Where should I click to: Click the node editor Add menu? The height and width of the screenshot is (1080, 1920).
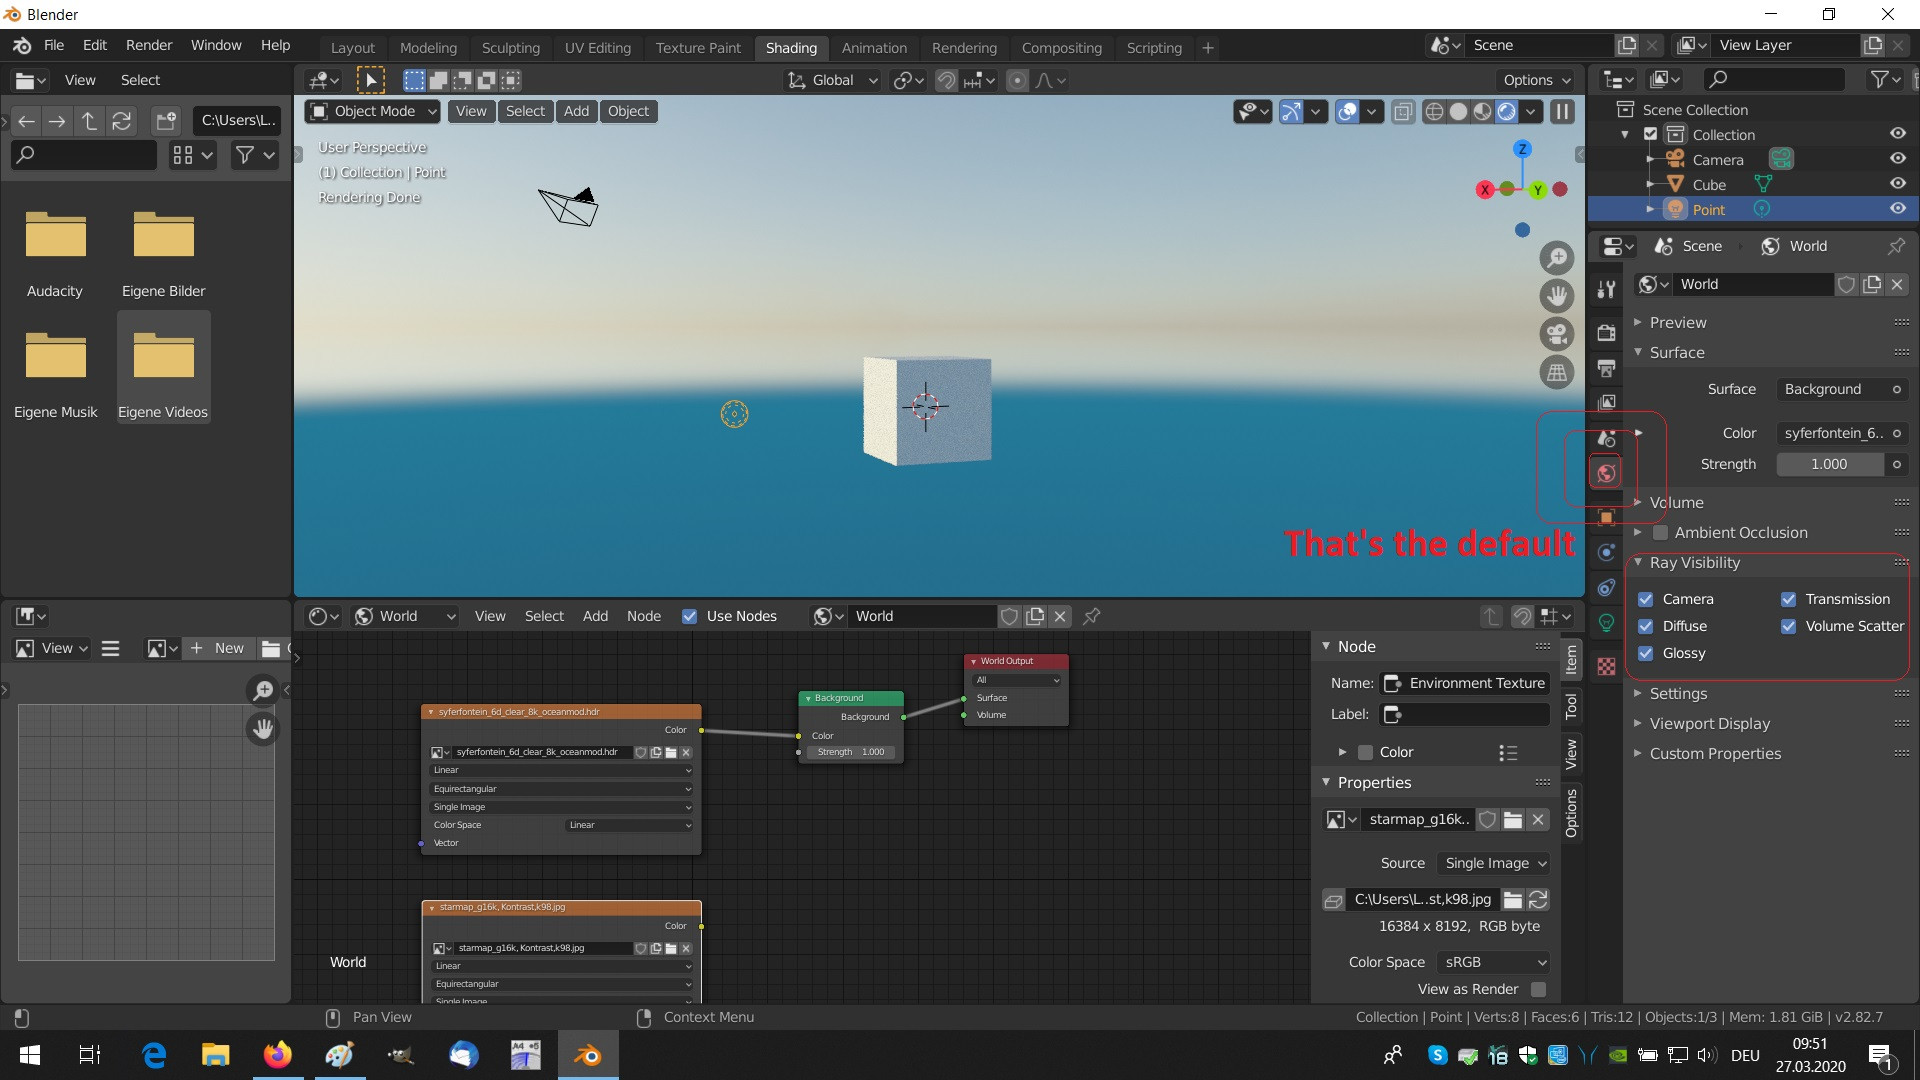point(593,616)
